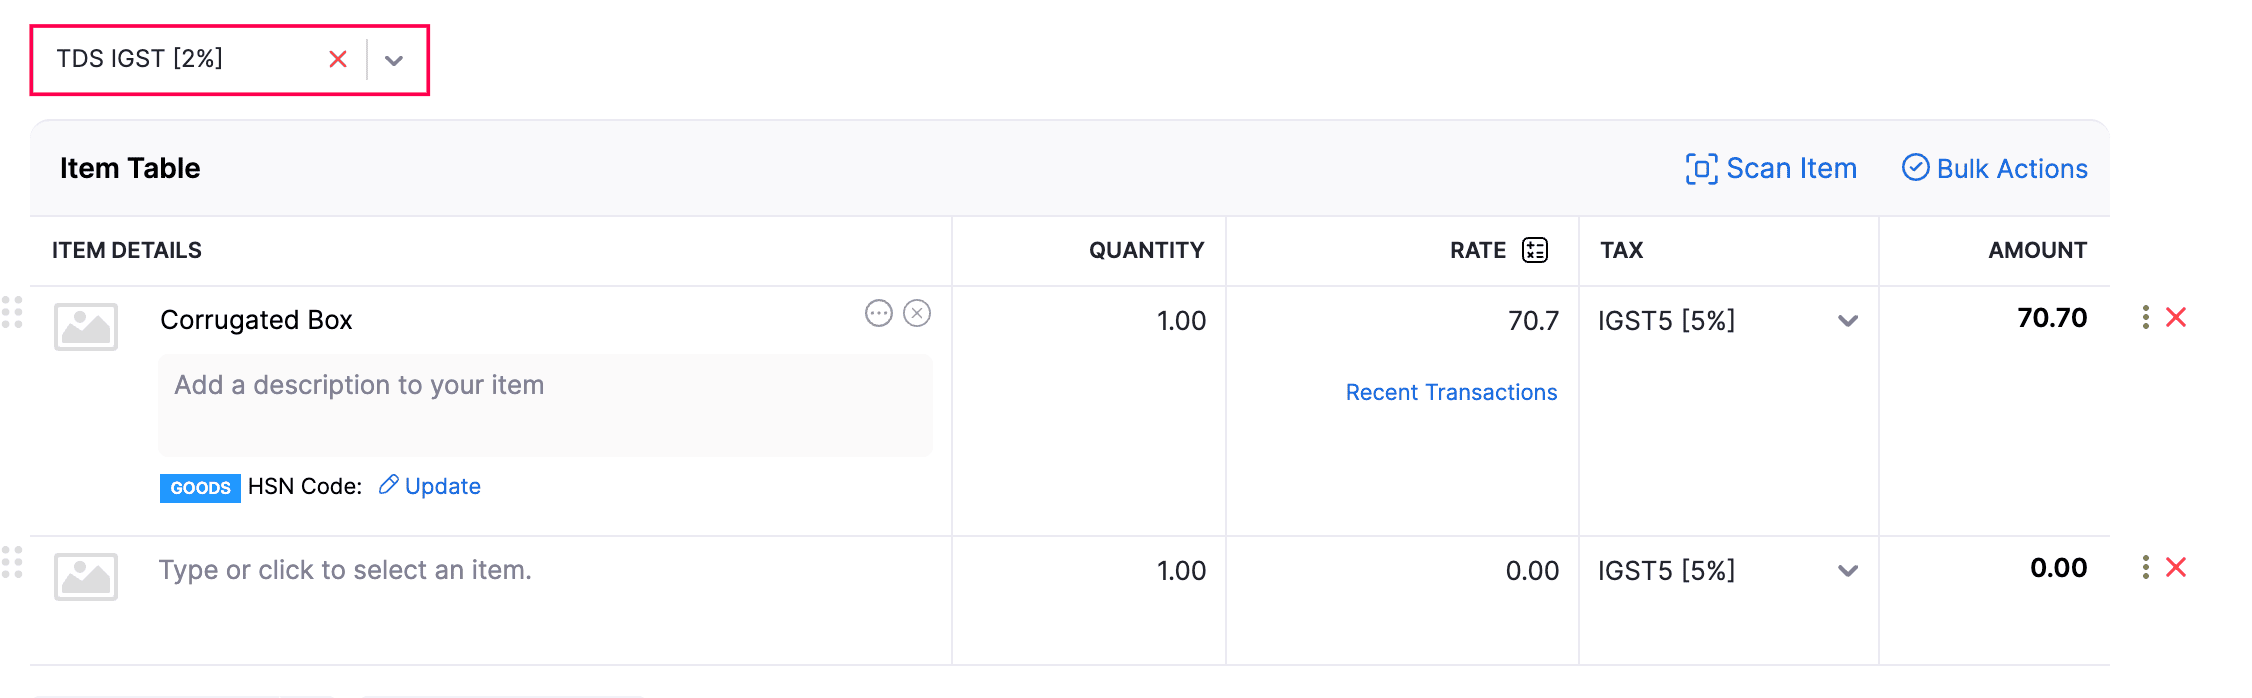2252x698 pixels.
Task: Expand tax dropdown for the empty row
Action: click(x=1848, y=571)
